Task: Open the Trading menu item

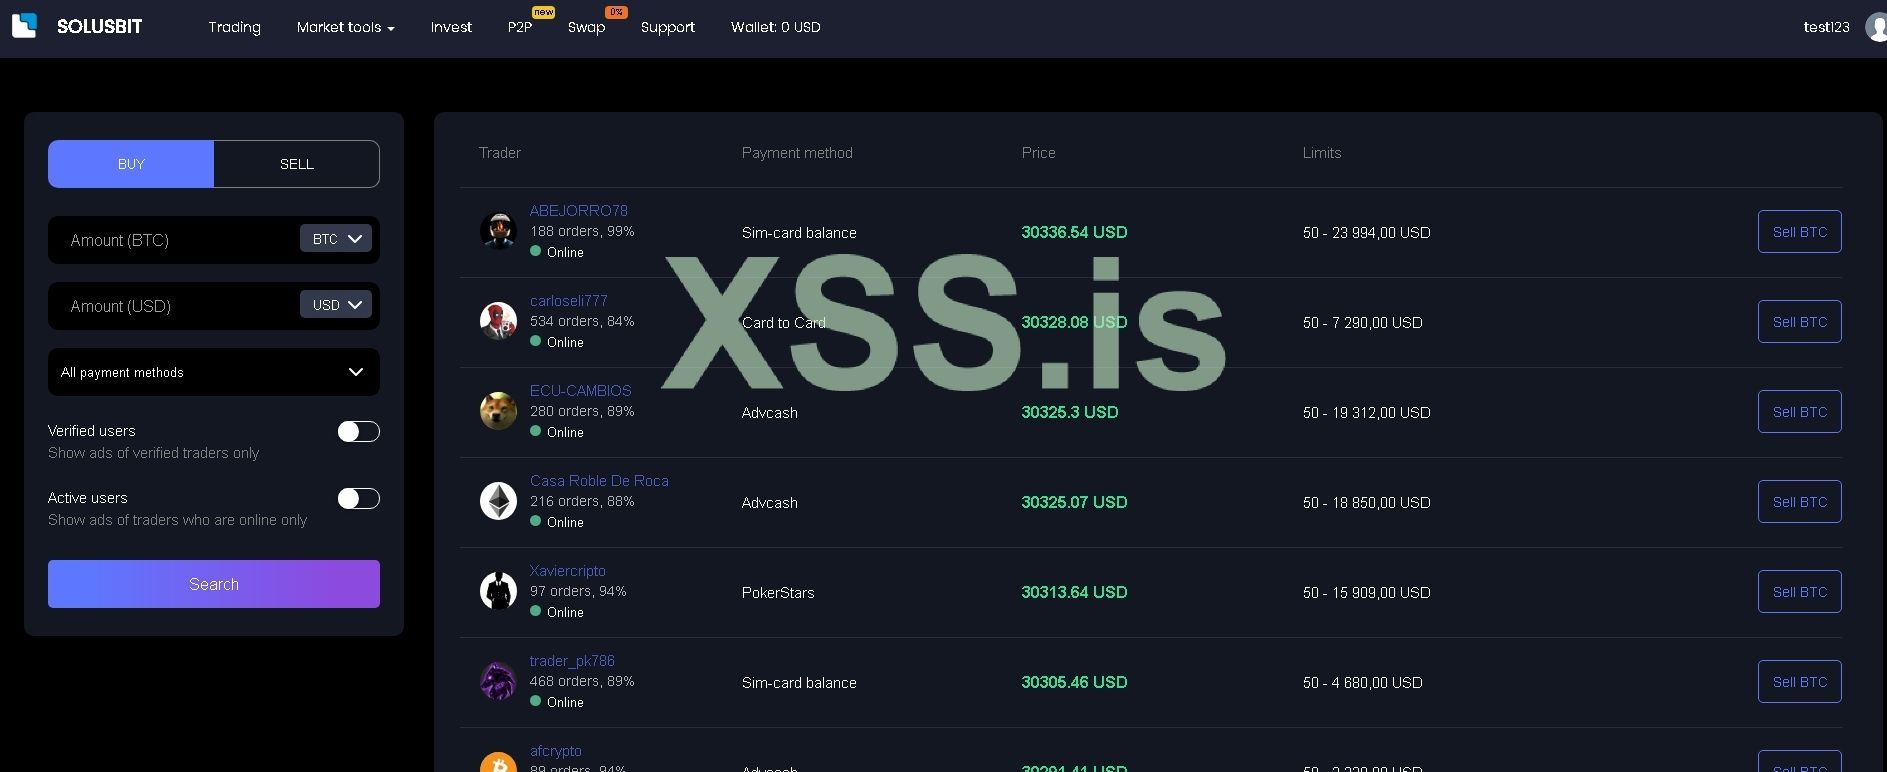Action: [234, 27]
